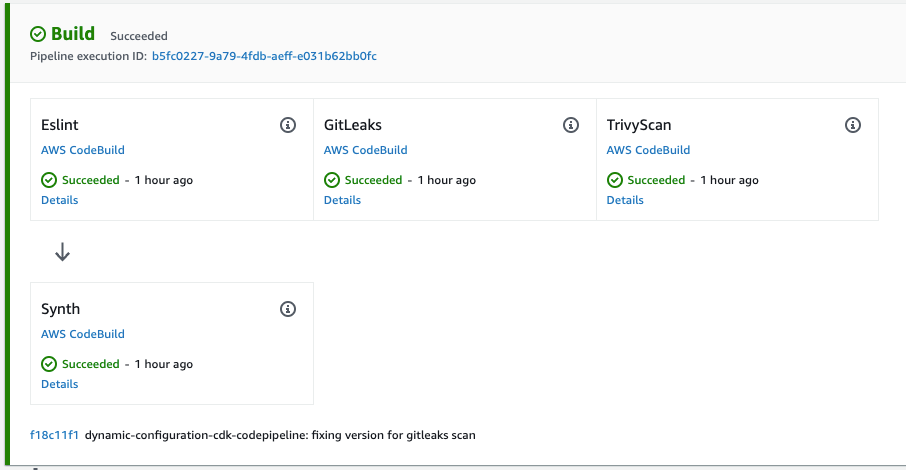Viewport: 906px width, 470px height.
Task: Click Eslint succeeded status checkmark icon
Action: (x=49, y=180)
